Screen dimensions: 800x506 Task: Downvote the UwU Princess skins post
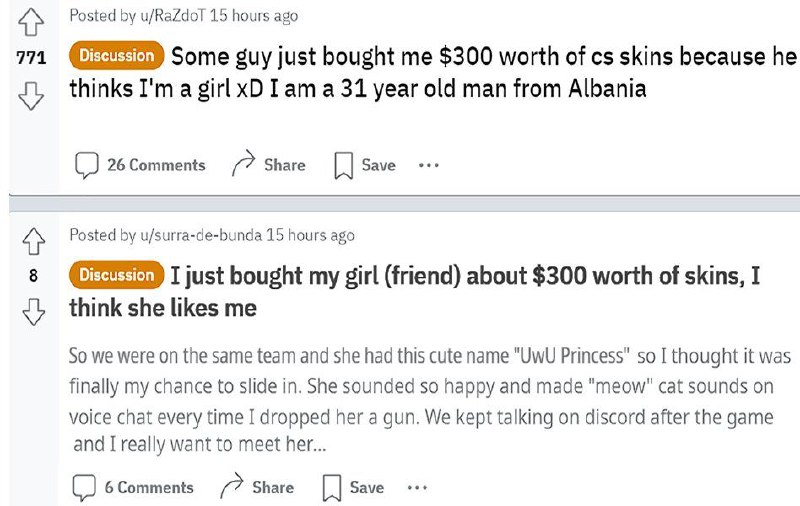[x=32, y=314]
